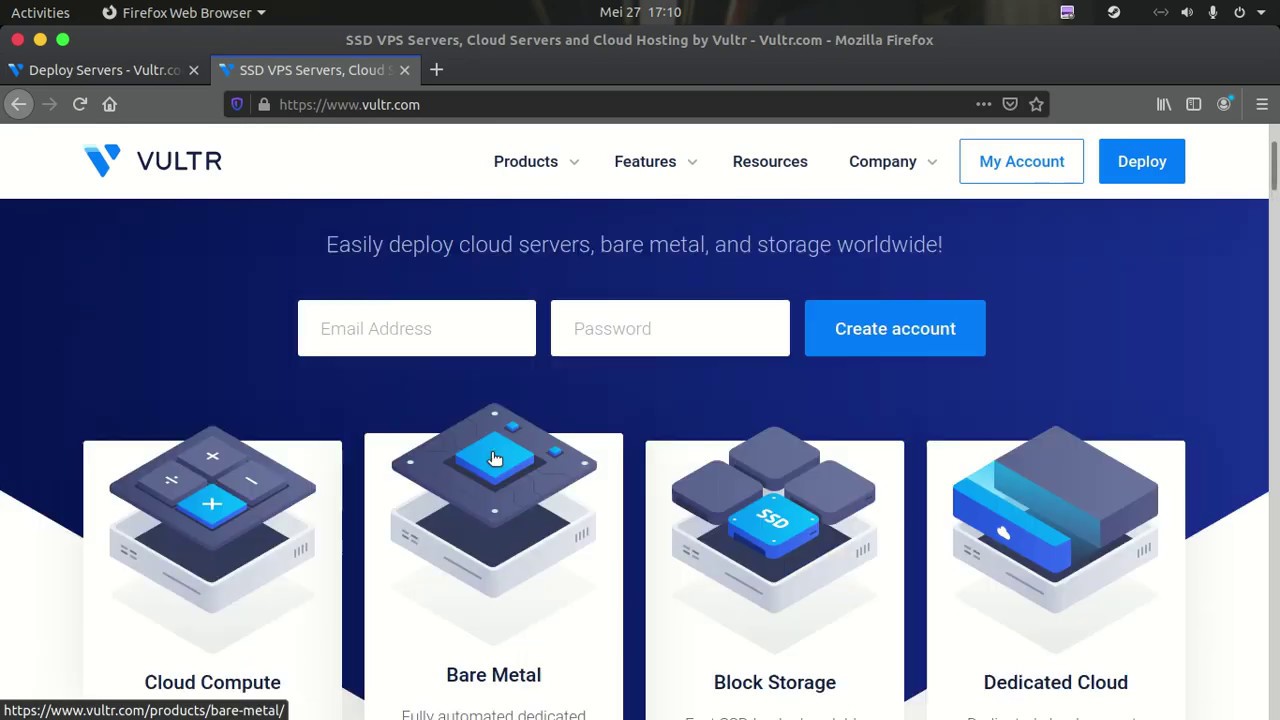The width and height of the screenshot is (1280, 720).
Task: Focus the Email Address field
Action: pos(417,328)
